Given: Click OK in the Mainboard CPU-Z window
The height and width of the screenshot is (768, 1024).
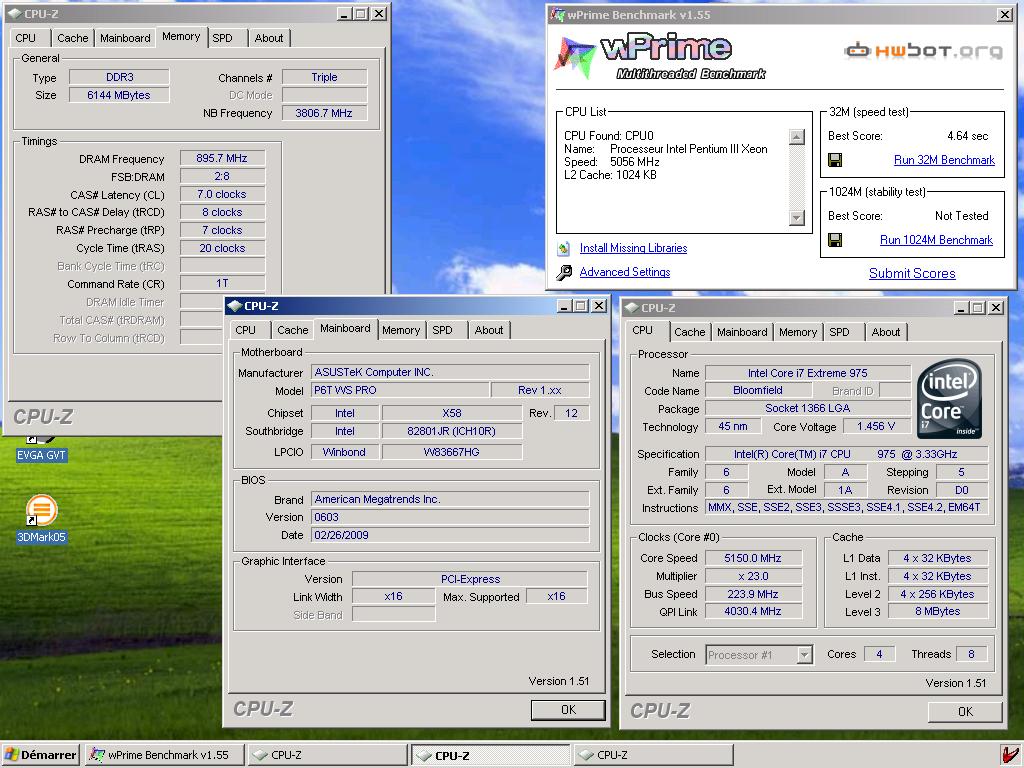Looking at the screenshot, I should pyautogui.click(x=568, y=710).
